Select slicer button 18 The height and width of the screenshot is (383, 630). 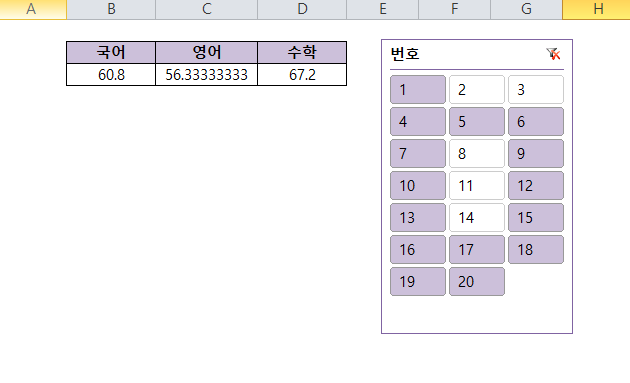[536, 250]
